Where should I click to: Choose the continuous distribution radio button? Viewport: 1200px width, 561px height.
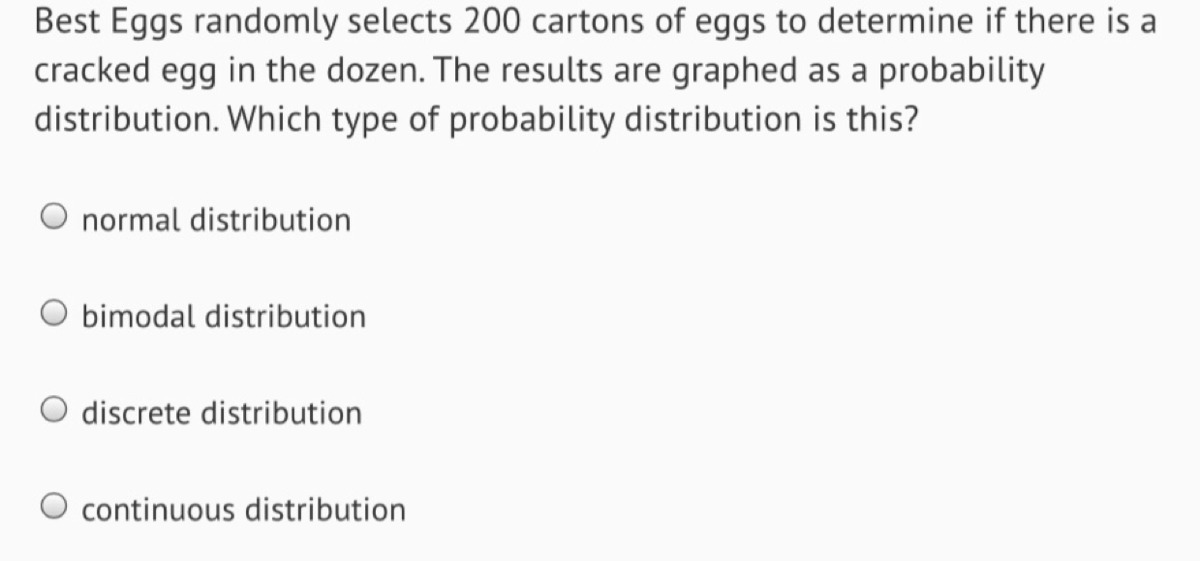(55, 510)
